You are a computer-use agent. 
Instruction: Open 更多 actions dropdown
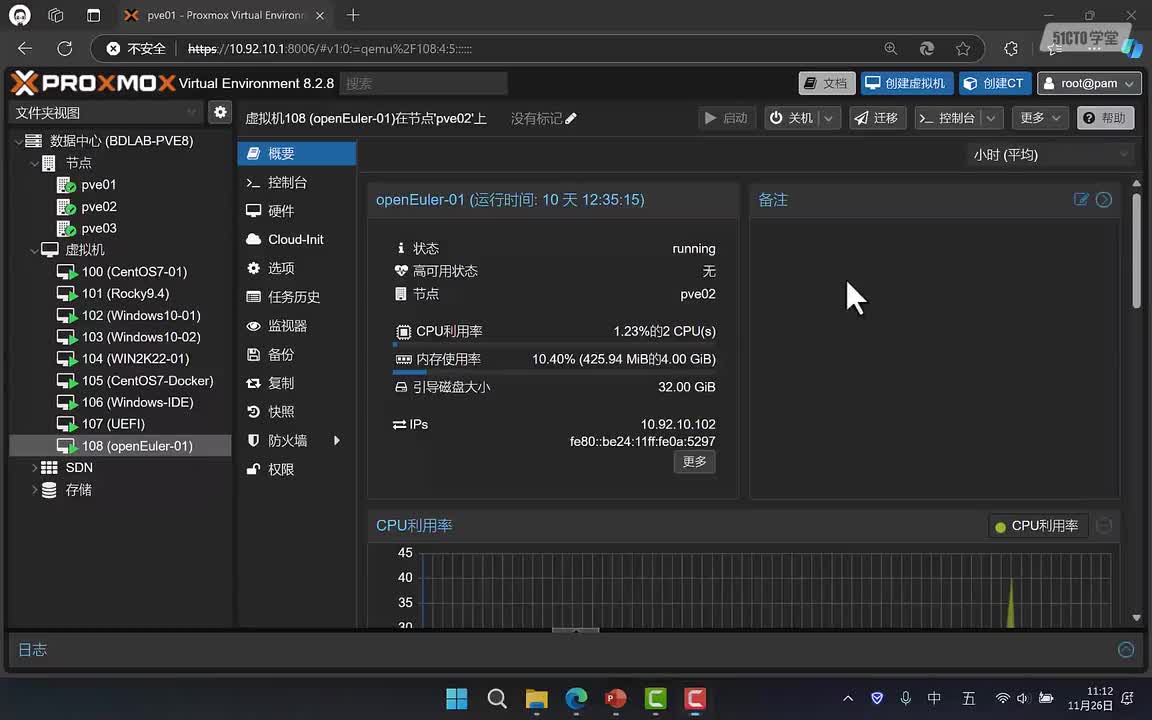point(1040,118)
